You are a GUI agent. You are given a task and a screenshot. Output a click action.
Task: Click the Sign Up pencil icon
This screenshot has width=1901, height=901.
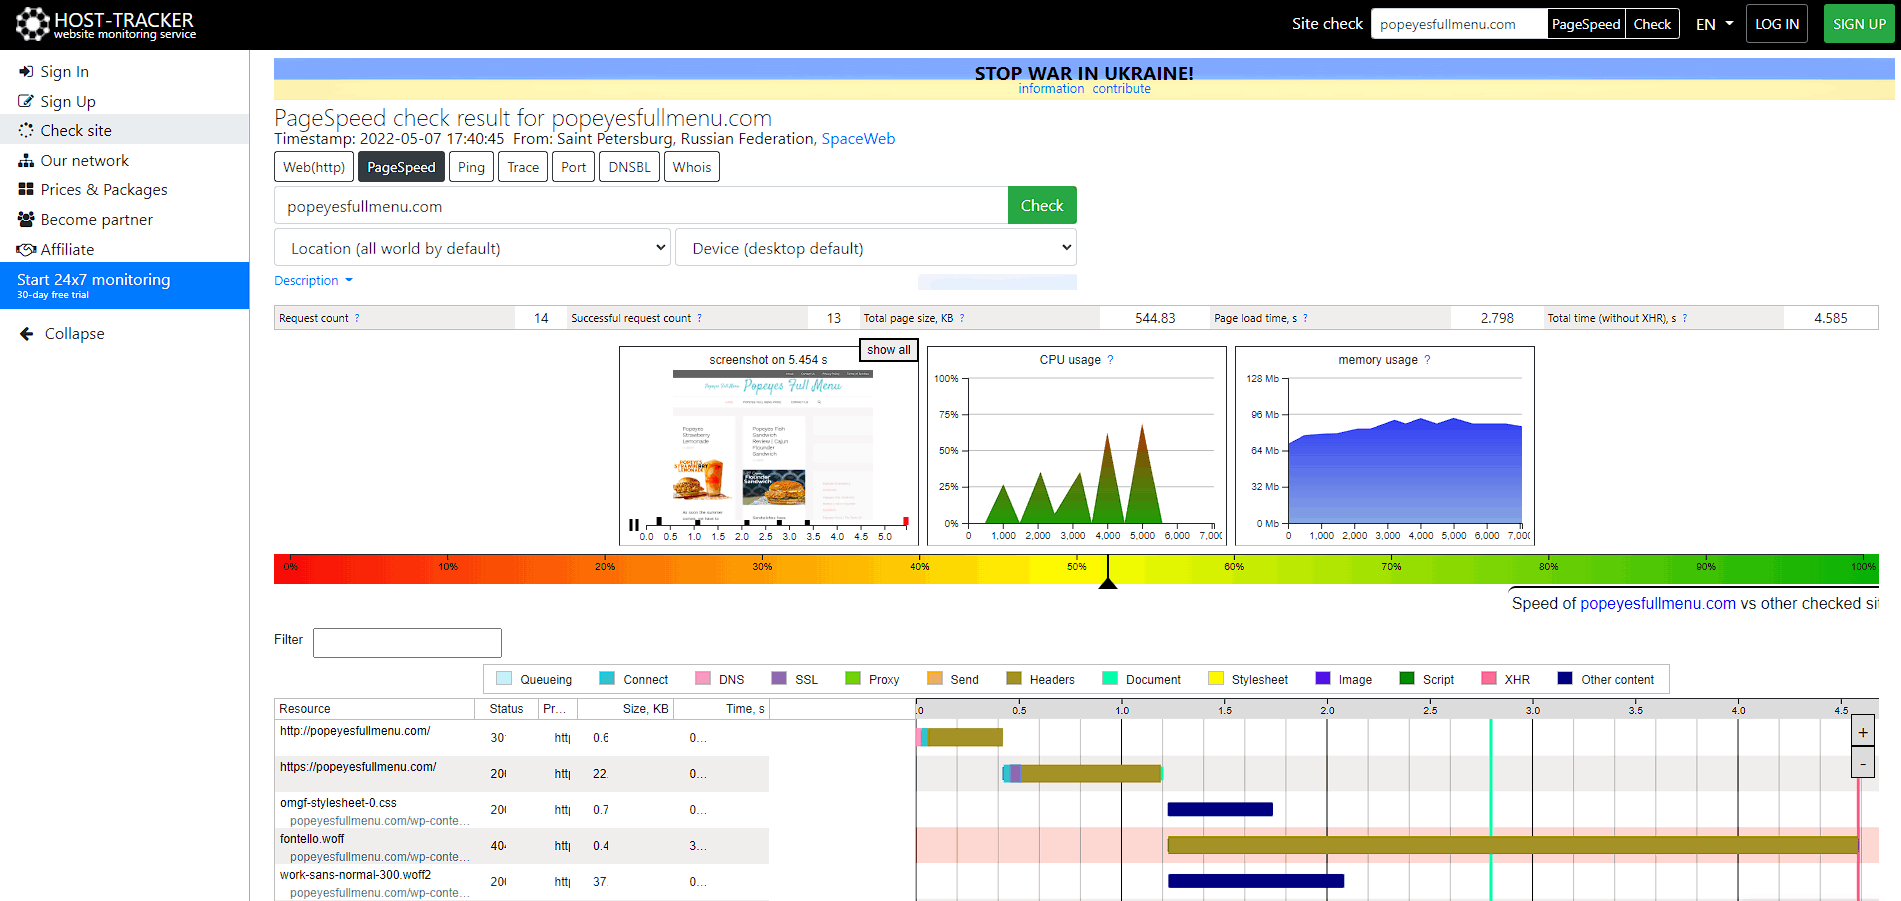coord(26,102)
